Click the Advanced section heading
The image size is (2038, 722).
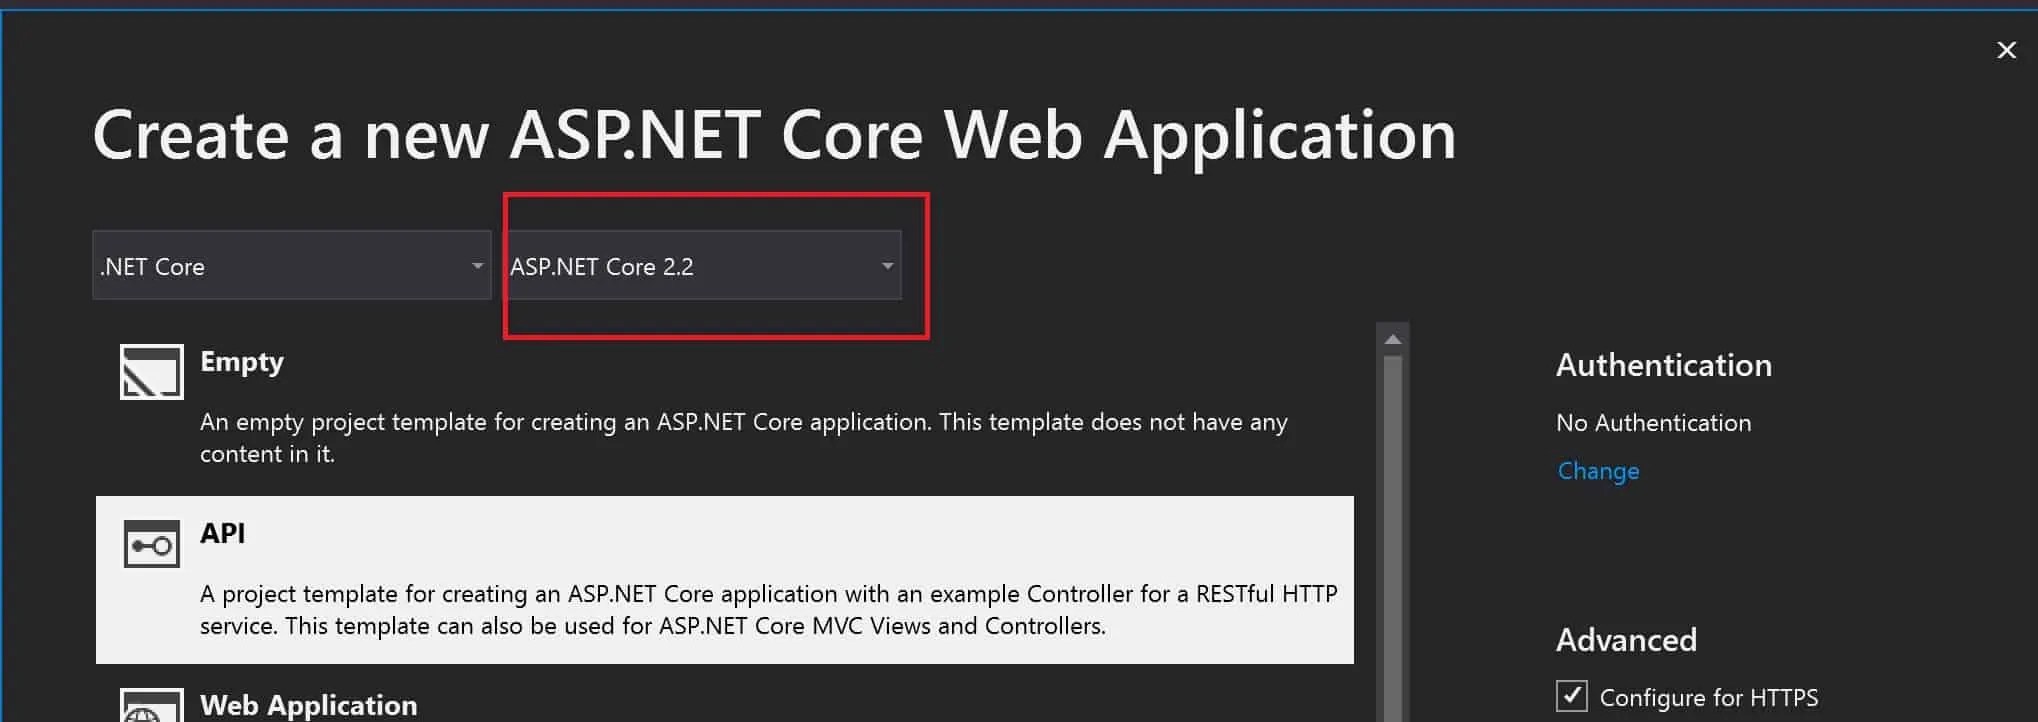1626,640
